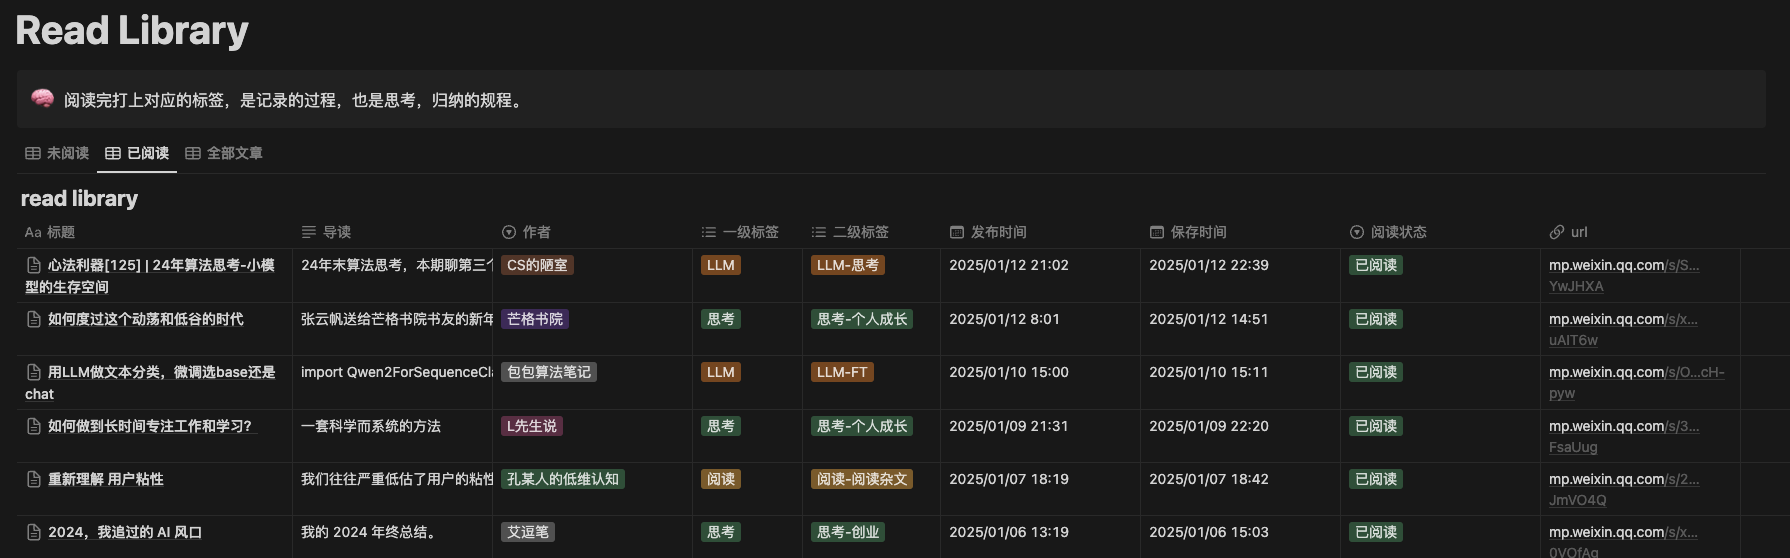Screen dimensions: 1790x558
Task: Click the brain emoji icon in callout
Action: 42,98
